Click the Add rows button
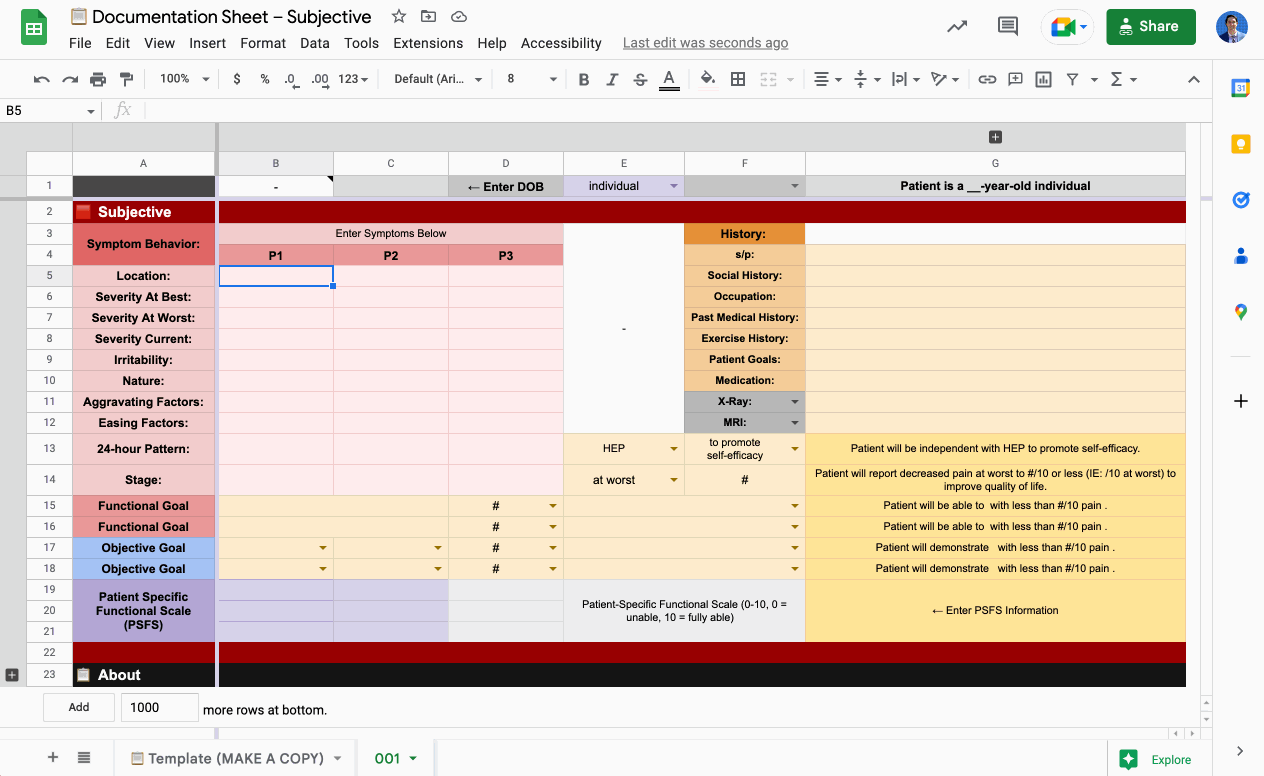1264x776 pixels. (79, 707)
